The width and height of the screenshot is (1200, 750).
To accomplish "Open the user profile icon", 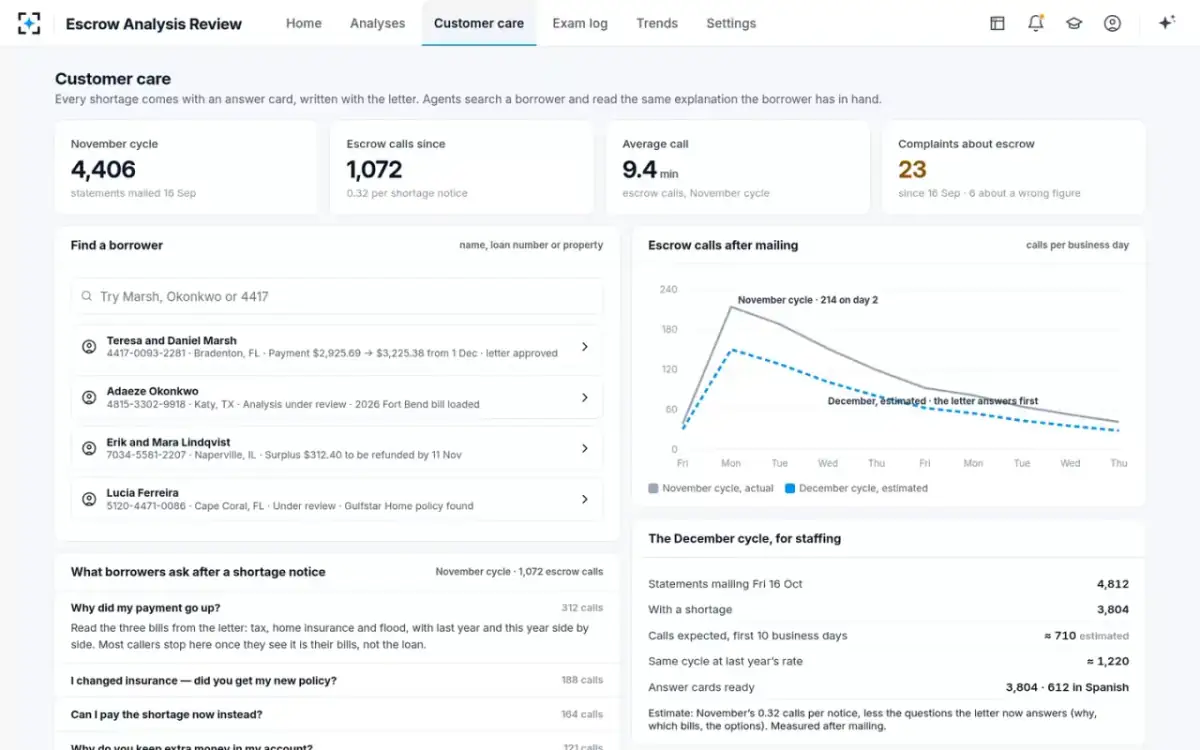I will (x=1112, y=23).
